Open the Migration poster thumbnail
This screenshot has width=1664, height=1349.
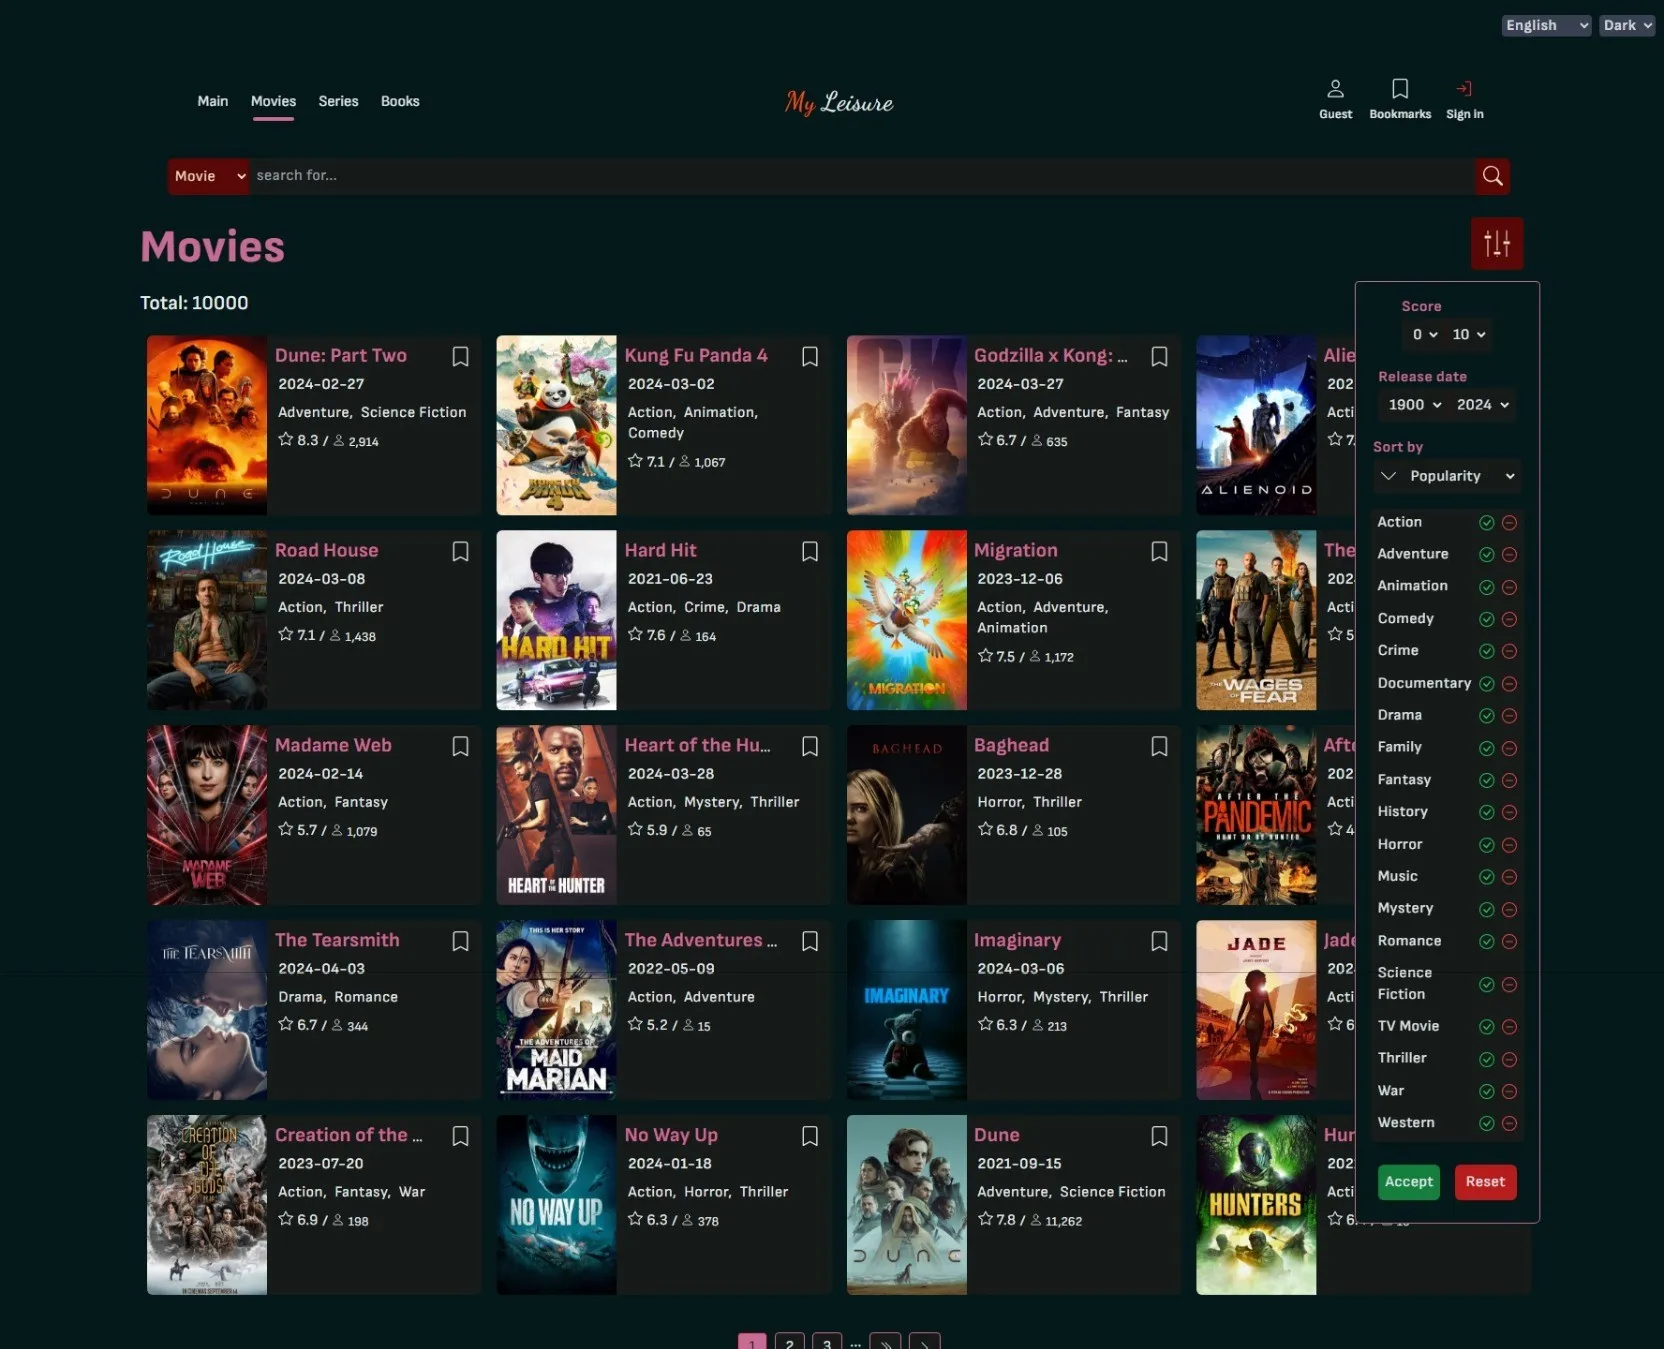click(906, 620)
